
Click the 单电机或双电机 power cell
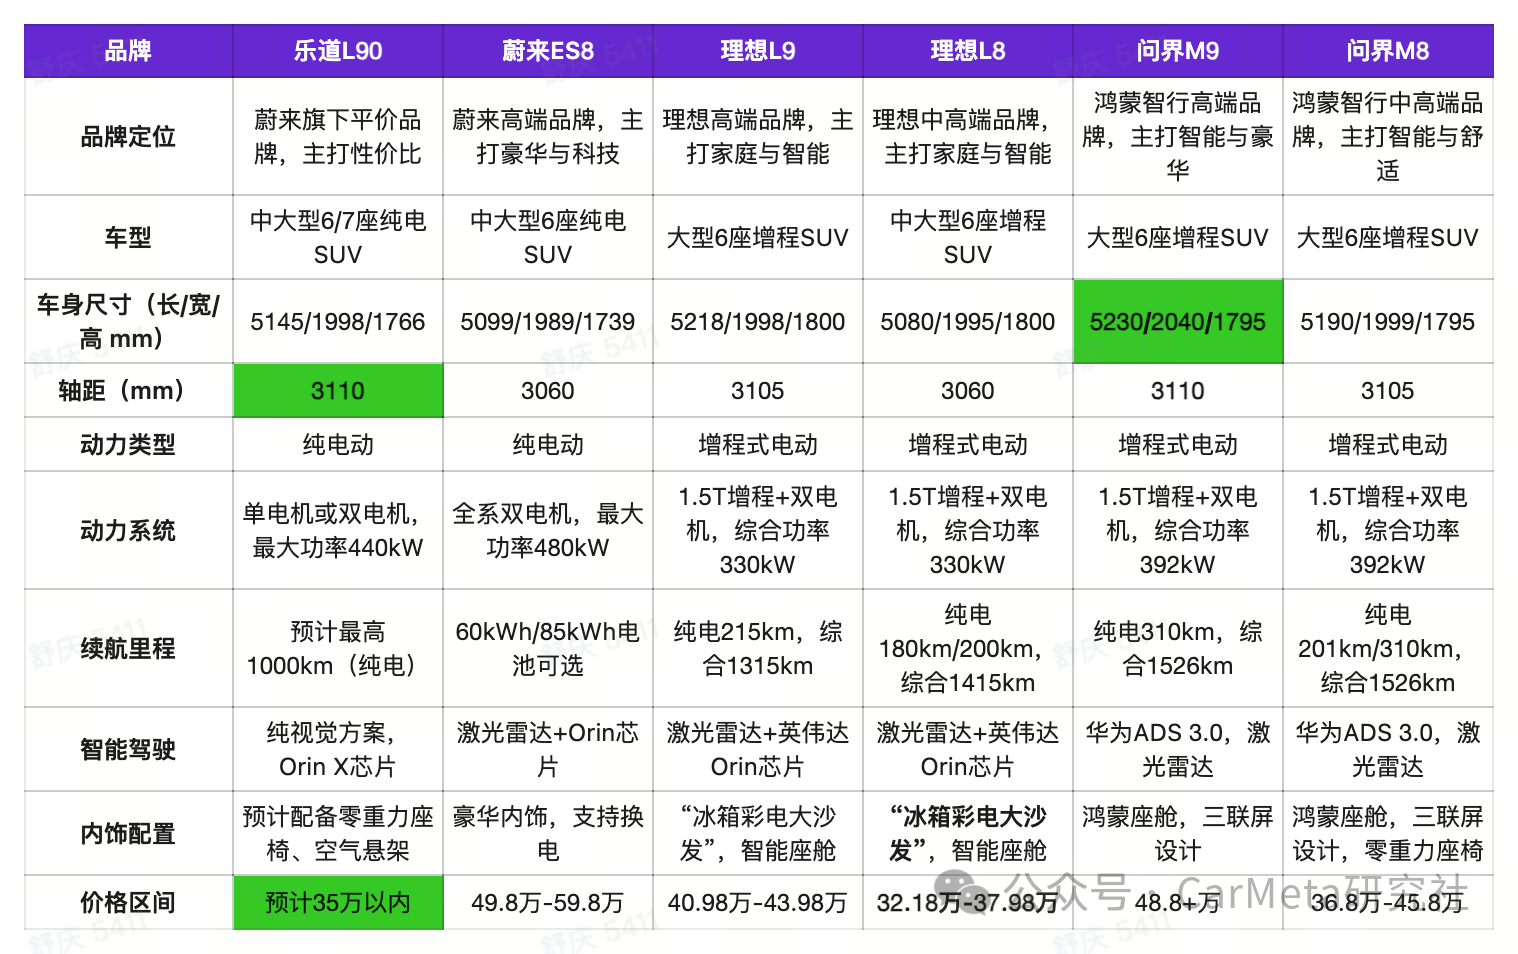(338, 531)
